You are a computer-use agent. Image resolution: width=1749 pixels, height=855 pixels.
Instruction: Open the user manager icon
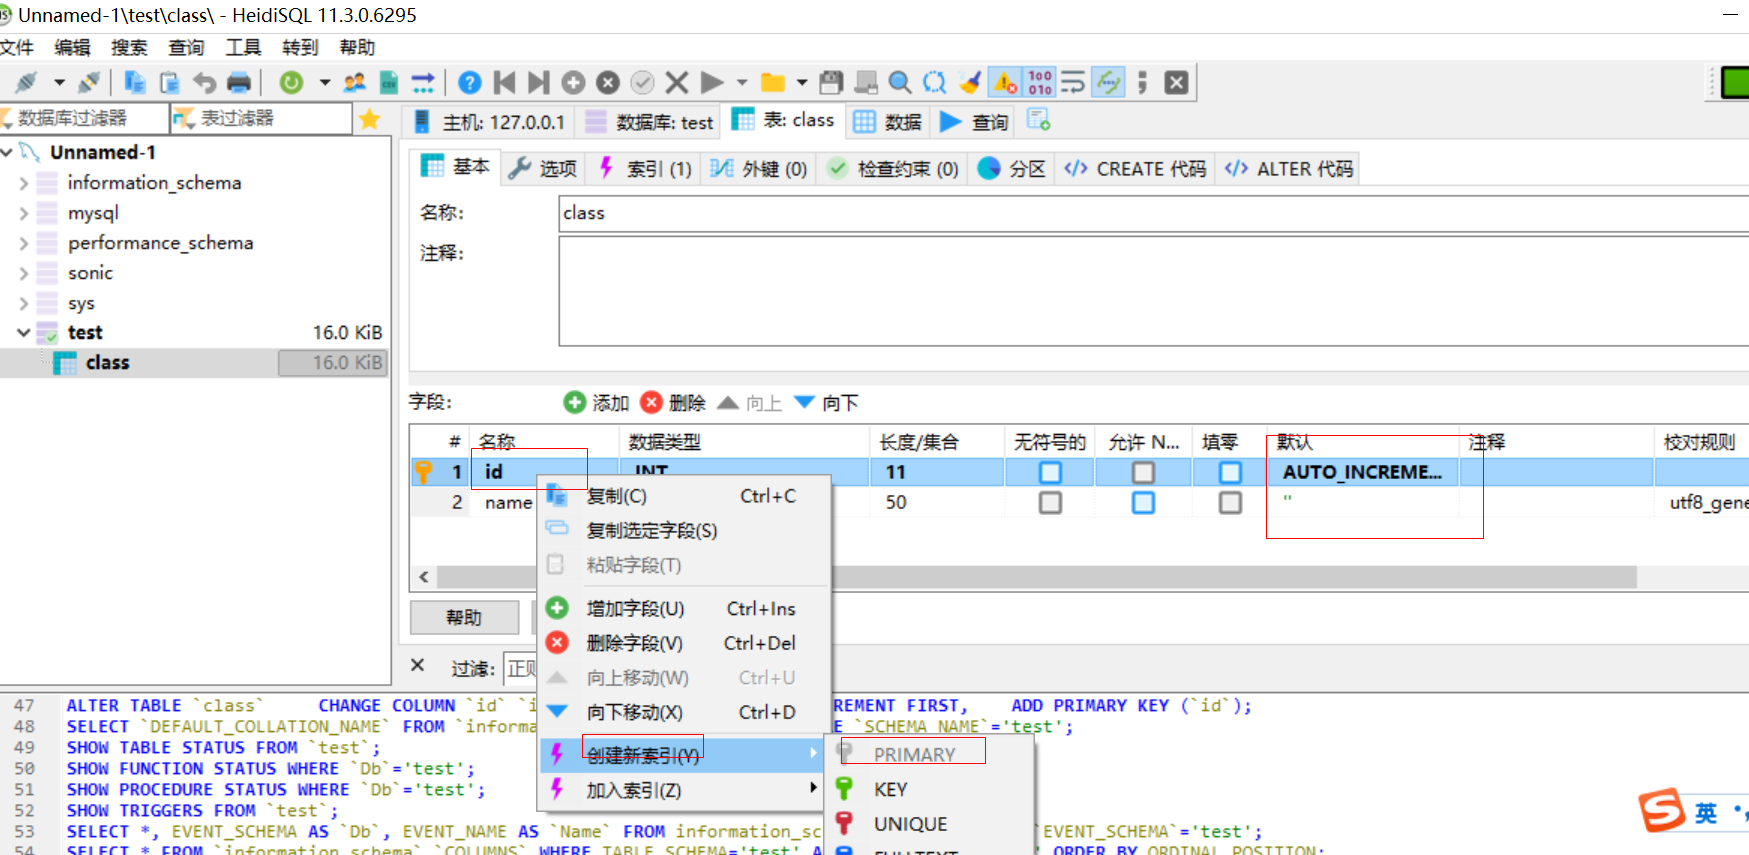click(354, 82)
